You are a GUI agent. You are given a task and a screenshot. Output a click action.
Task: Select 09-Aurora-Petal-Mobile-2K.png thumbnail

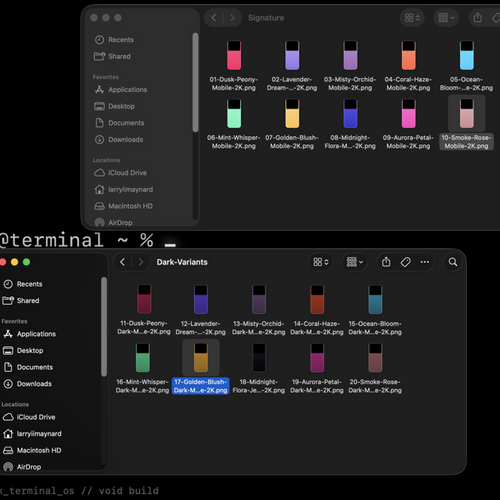408,114
